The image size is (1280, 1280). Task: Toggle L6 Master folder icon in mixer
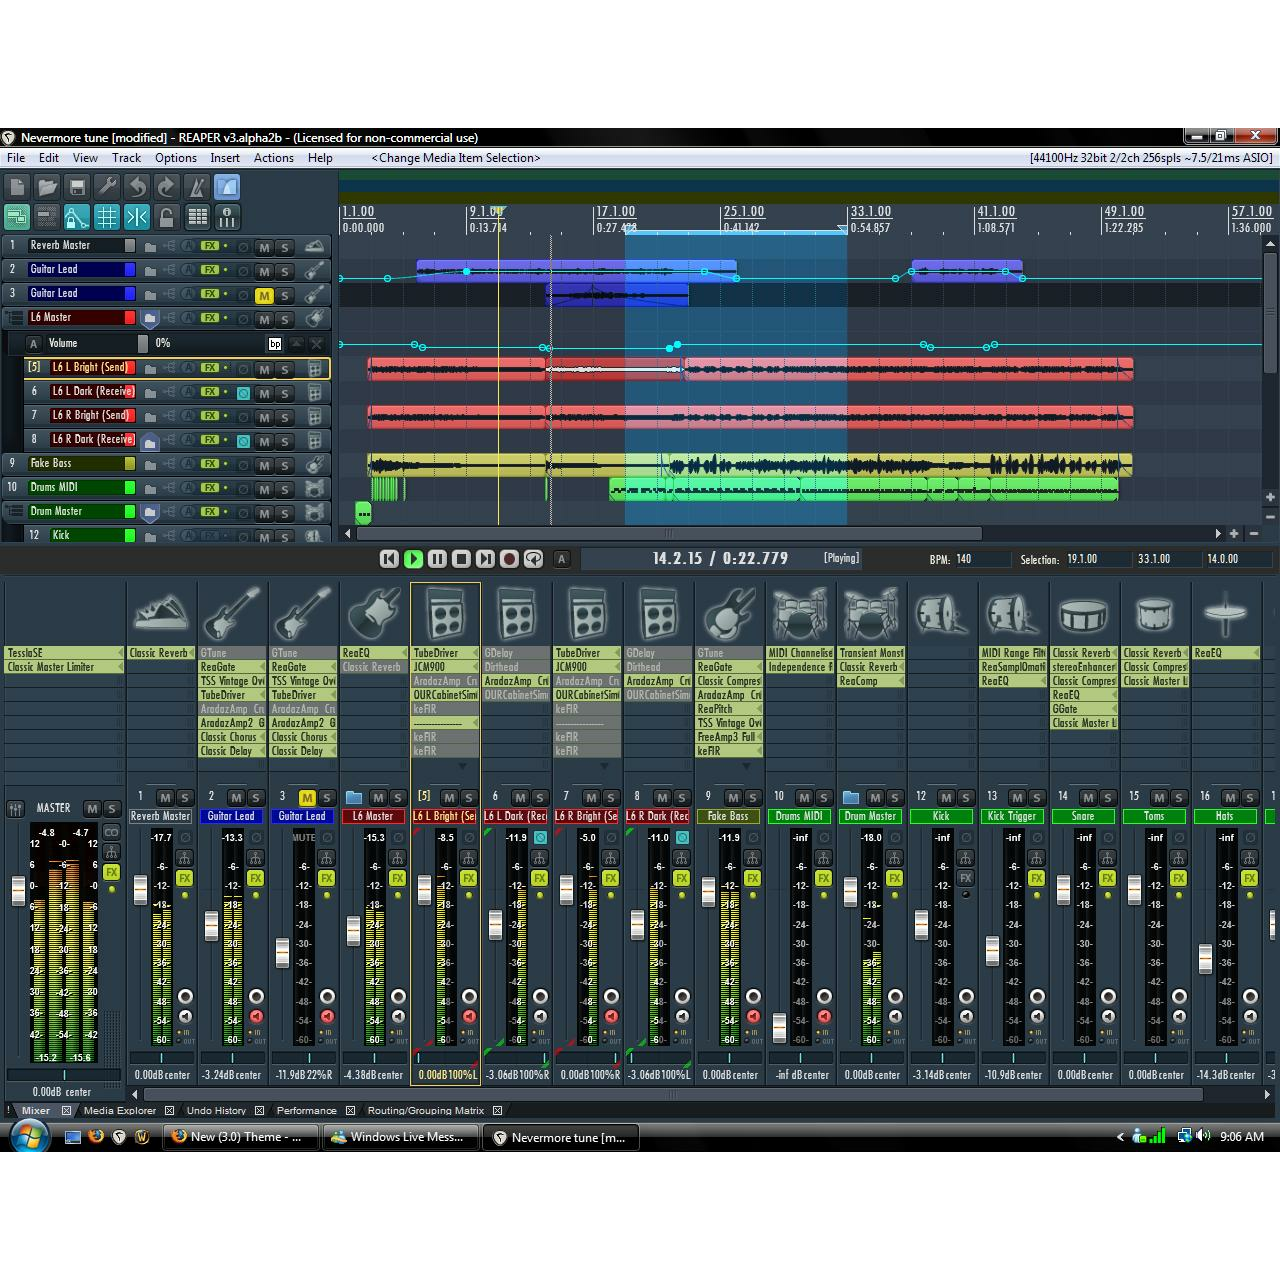click(x=354, y=797)
